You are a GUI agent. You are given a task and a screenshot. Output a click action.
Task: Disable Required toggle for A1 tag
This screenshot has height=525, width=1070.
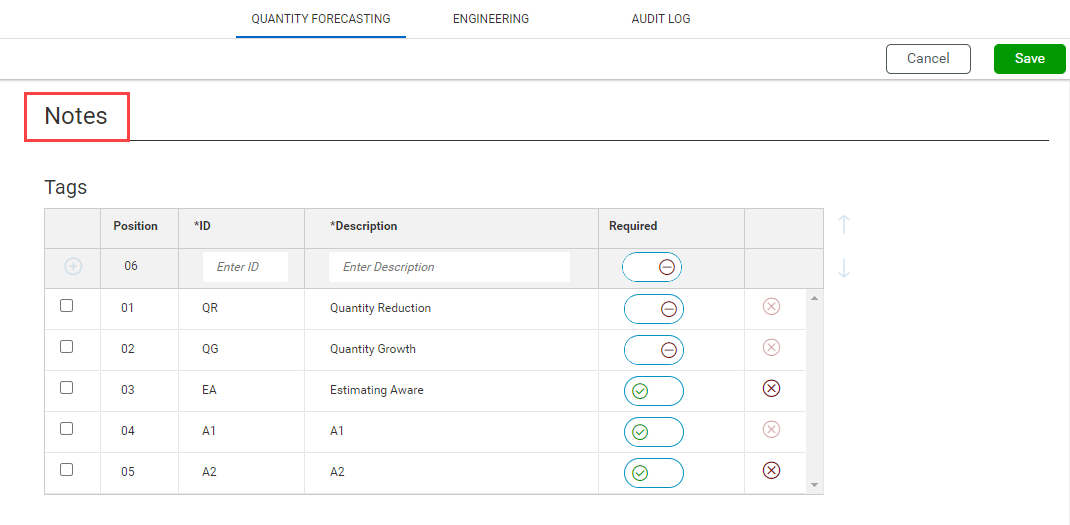(654, 432)
